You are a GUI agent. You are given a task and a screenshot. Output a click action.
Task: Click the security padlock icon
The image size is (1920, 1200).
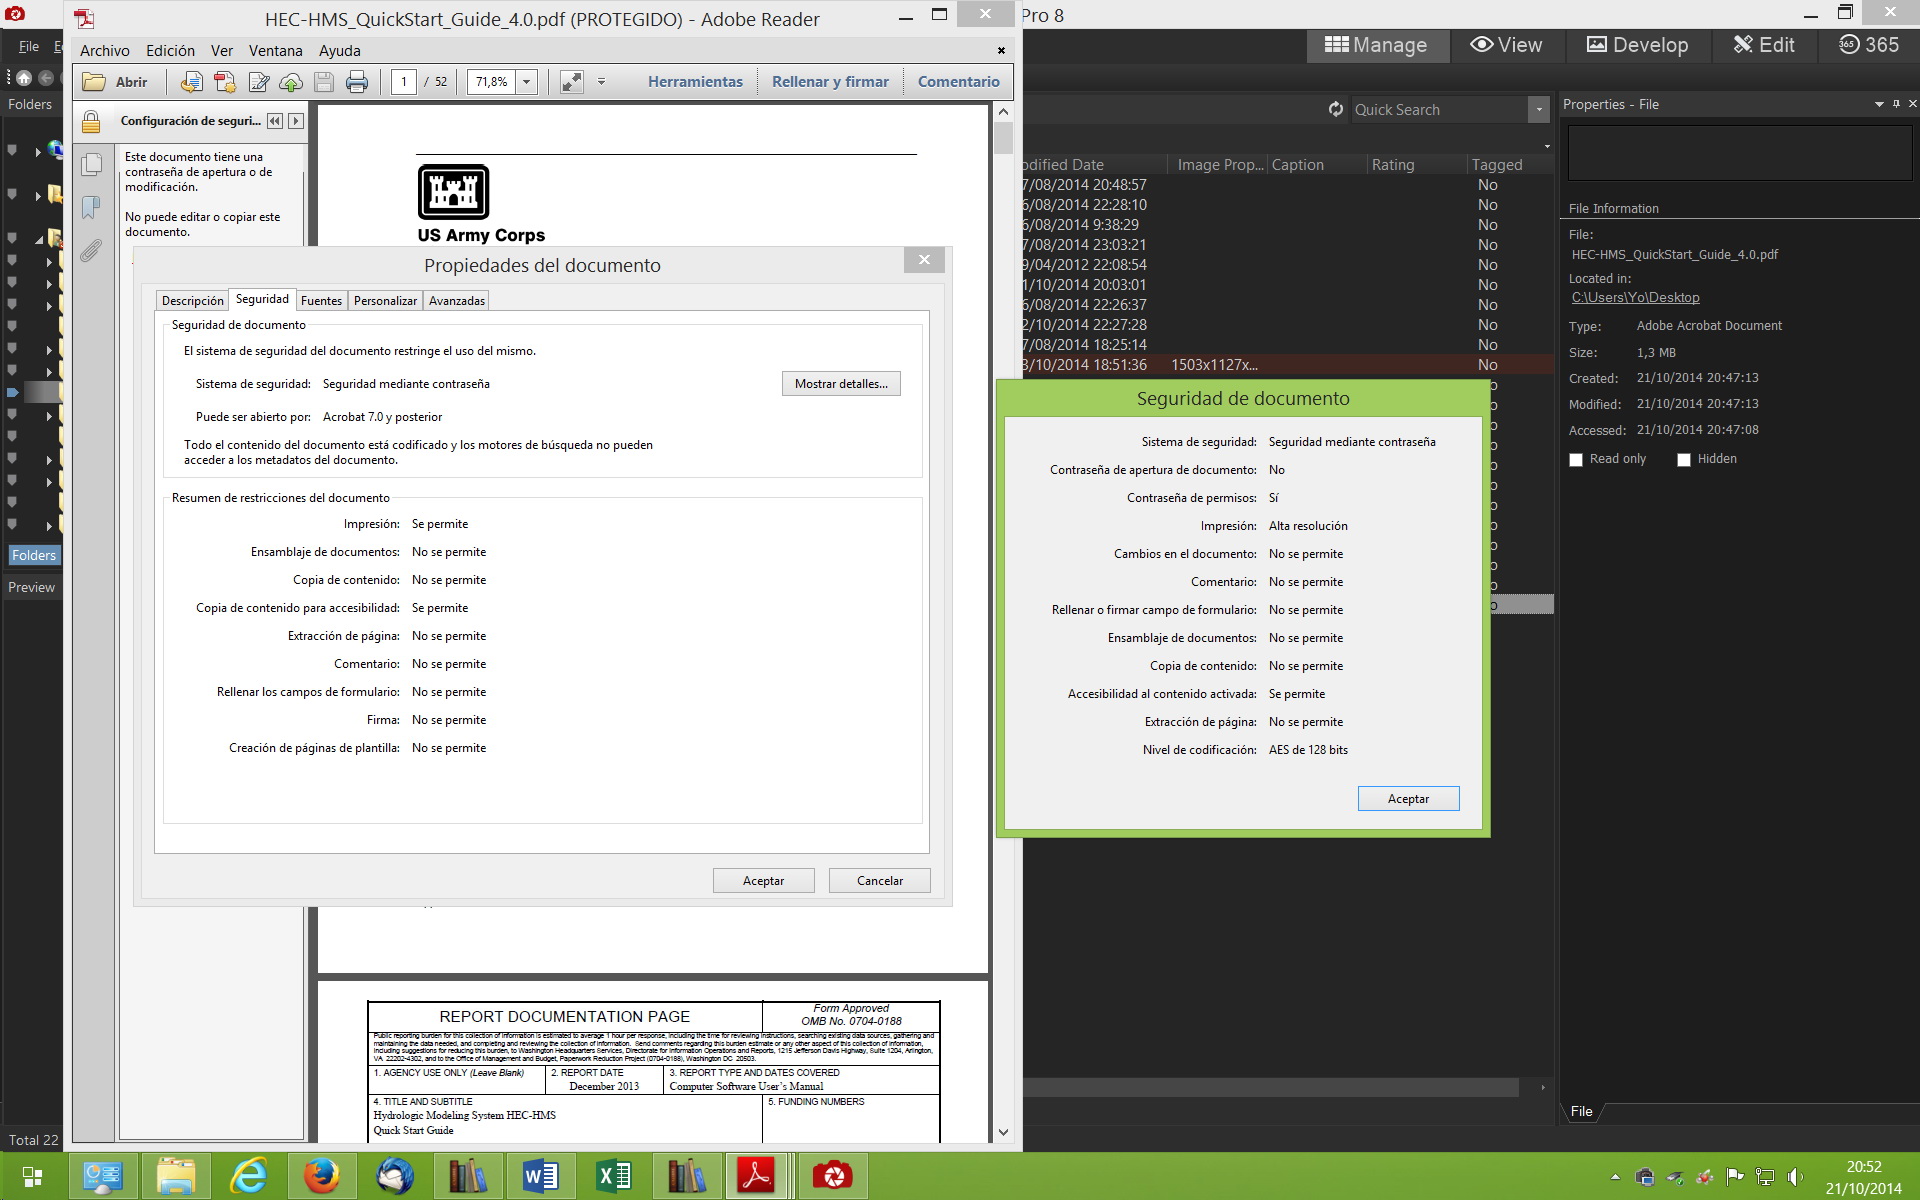point(91,122)
